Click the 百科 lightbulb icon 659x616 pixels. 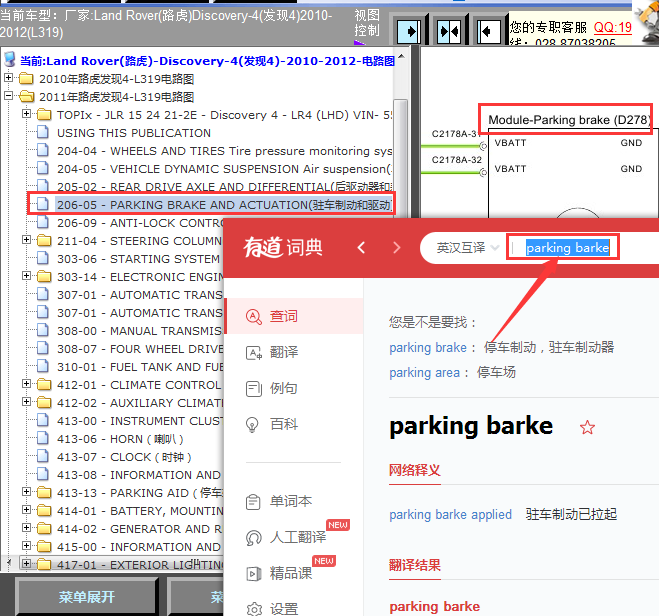coord(252,424)
